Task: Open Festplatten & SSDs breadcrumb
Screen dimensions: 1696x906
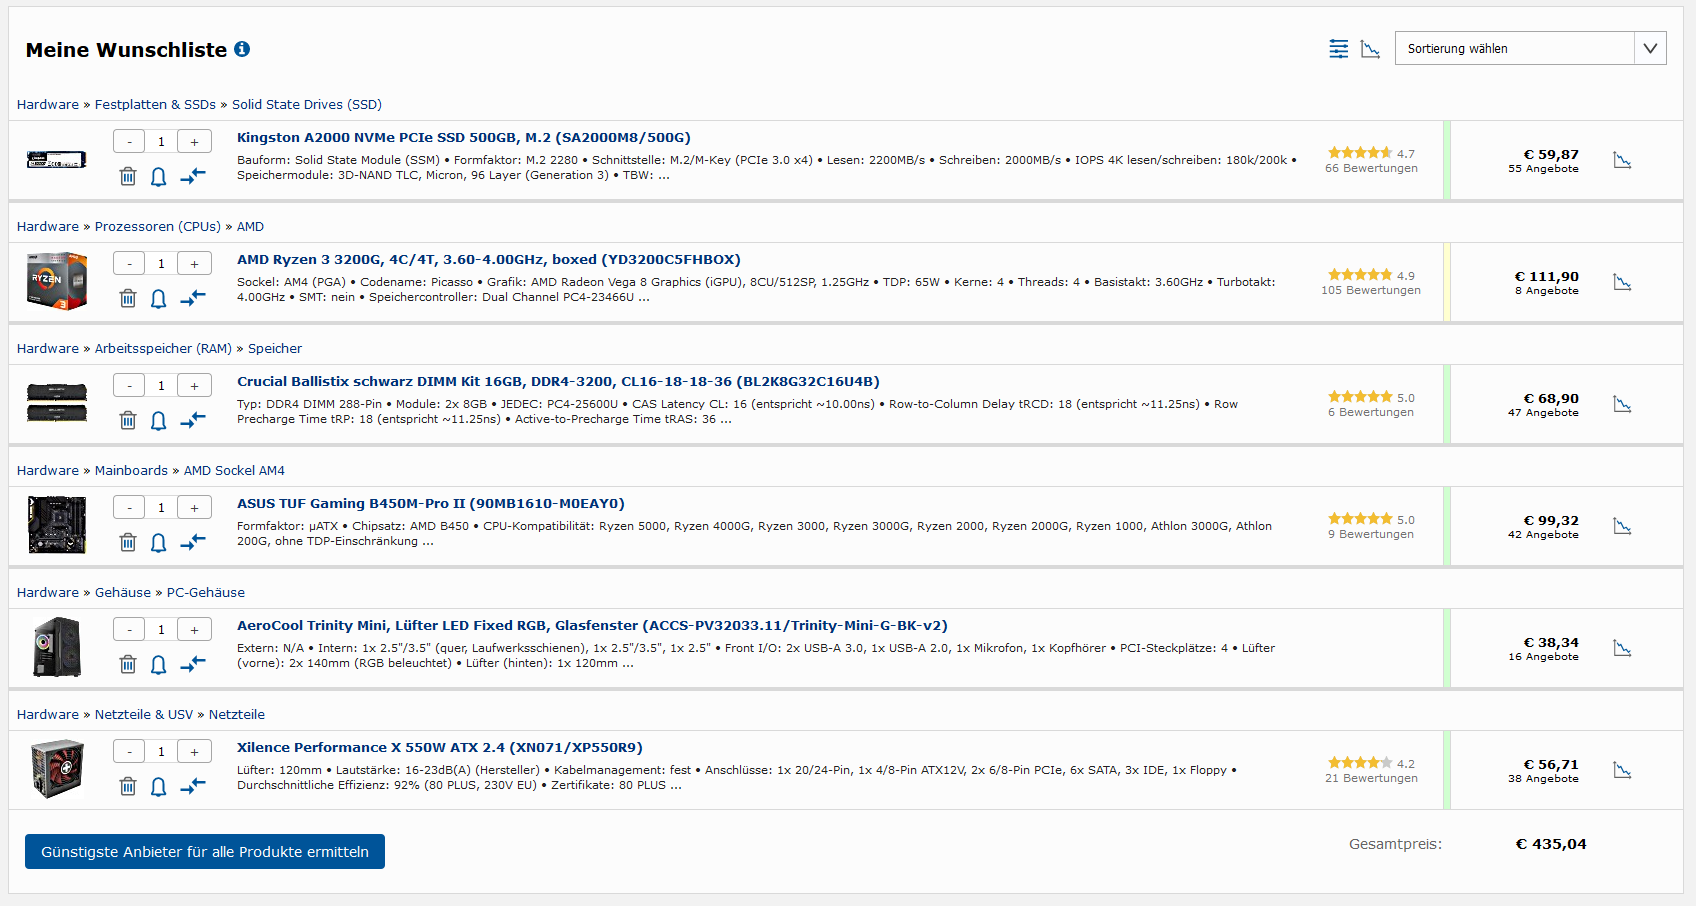Action: click(x=155, y=104)
